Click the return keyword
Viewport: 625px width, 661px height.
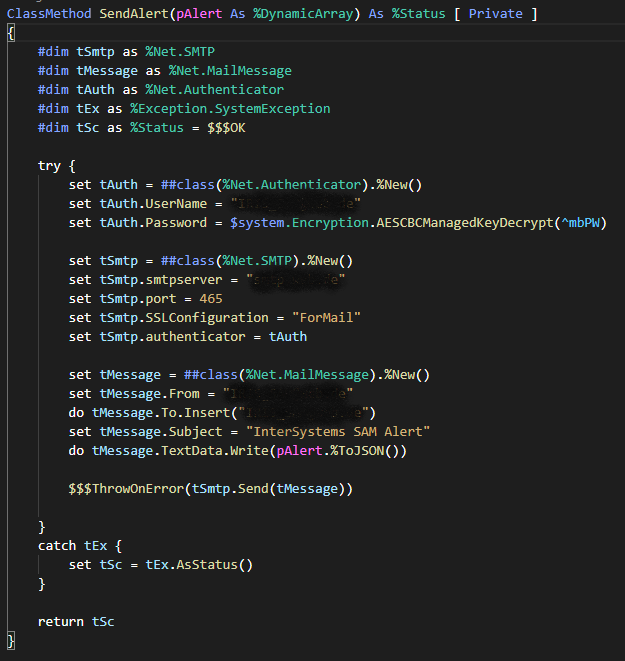(61, 621)
